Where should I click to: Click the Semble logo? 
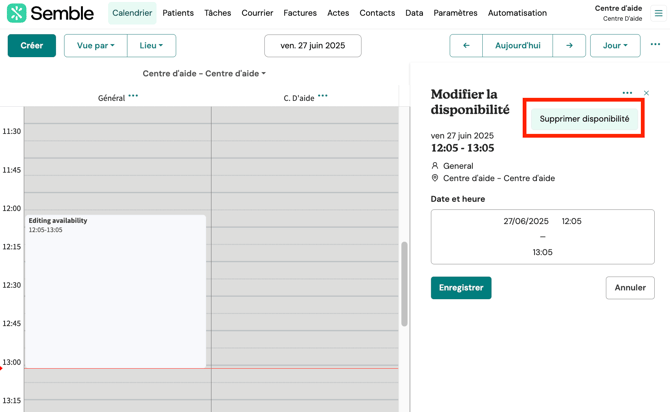click(50, 13)
